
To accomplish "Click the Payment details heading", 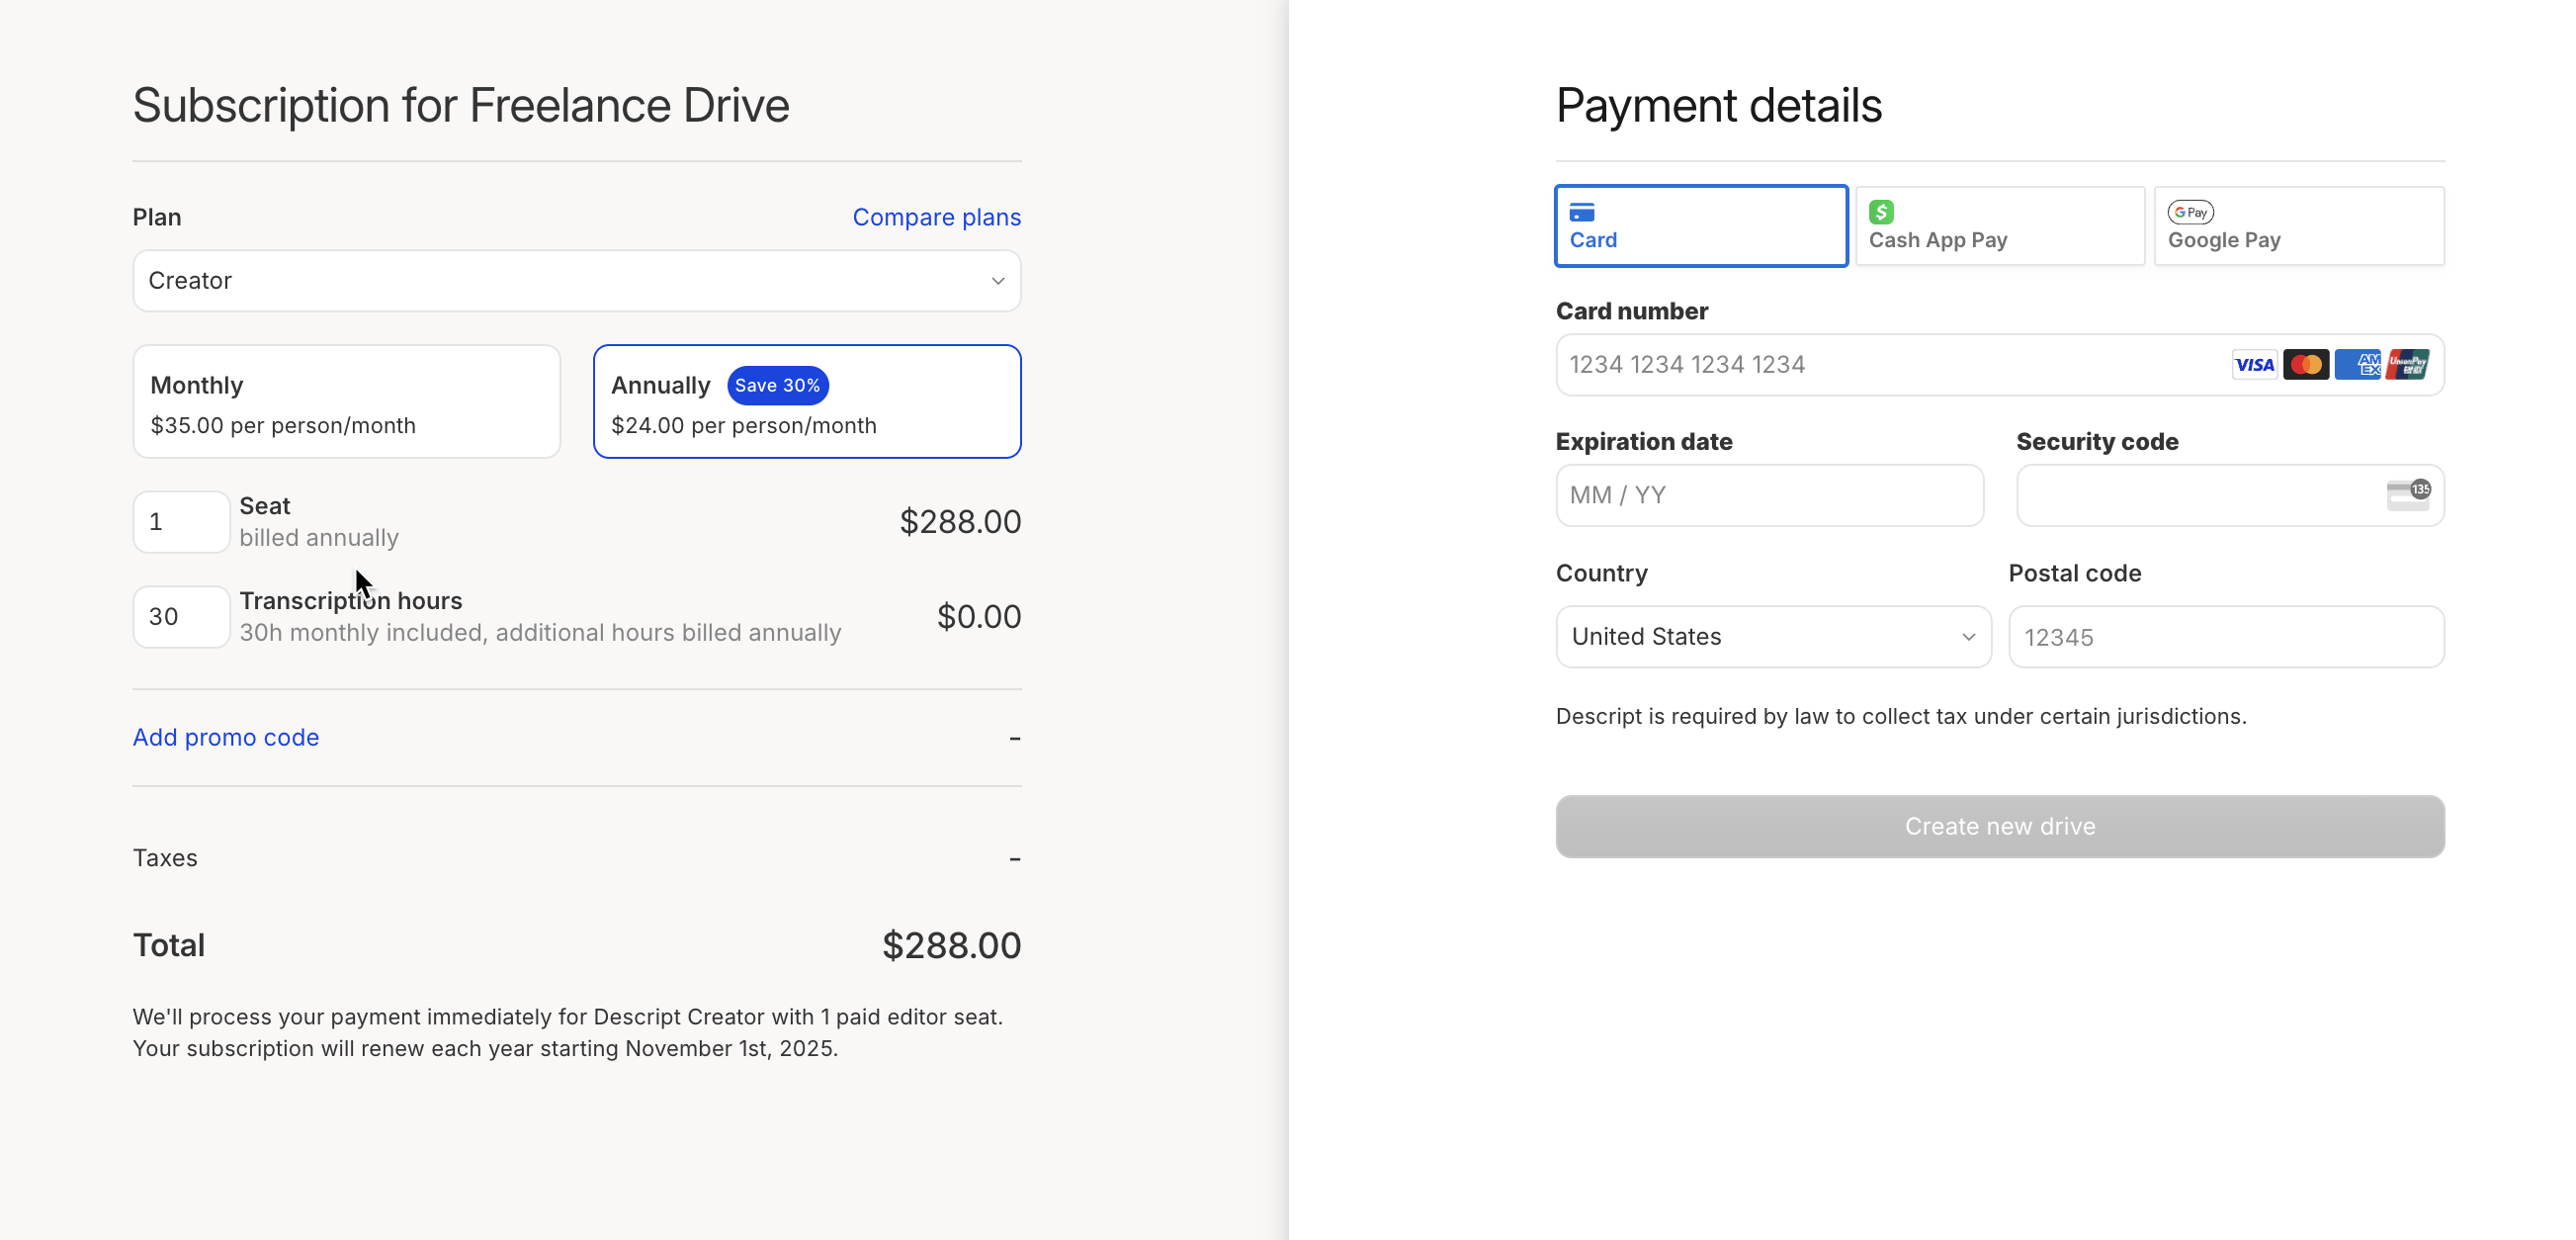I will 1718,105.
